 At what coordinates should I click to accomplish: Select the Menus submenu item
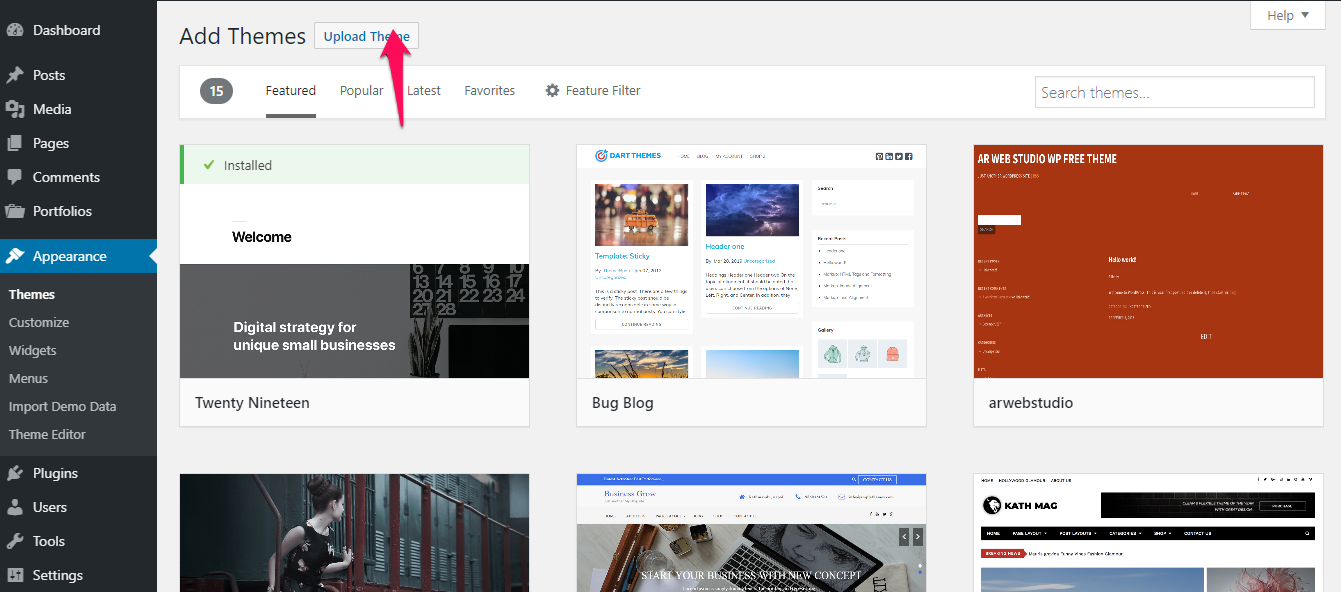click(x=28, y=378)
